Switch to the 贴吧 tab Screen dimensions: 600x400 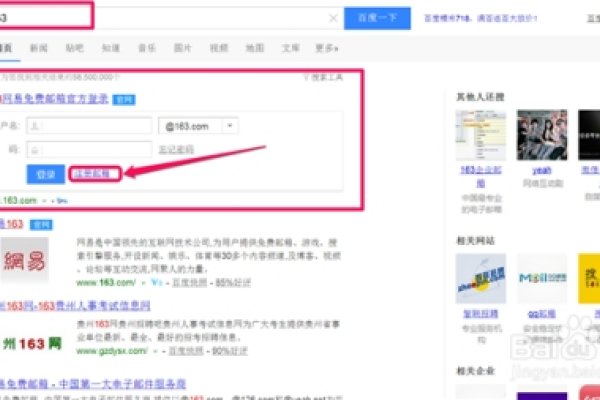pyautogui.click(x=75, y=48)
